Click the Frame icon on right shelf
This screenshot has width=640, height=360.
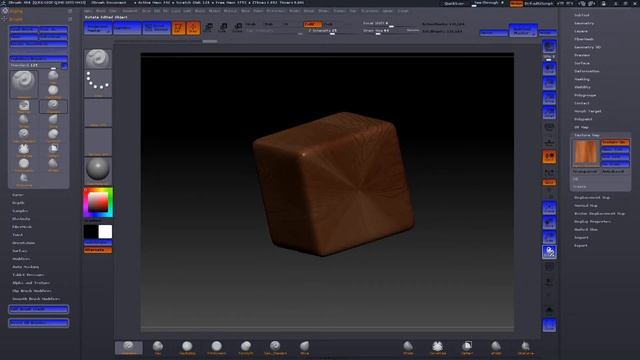549,207
